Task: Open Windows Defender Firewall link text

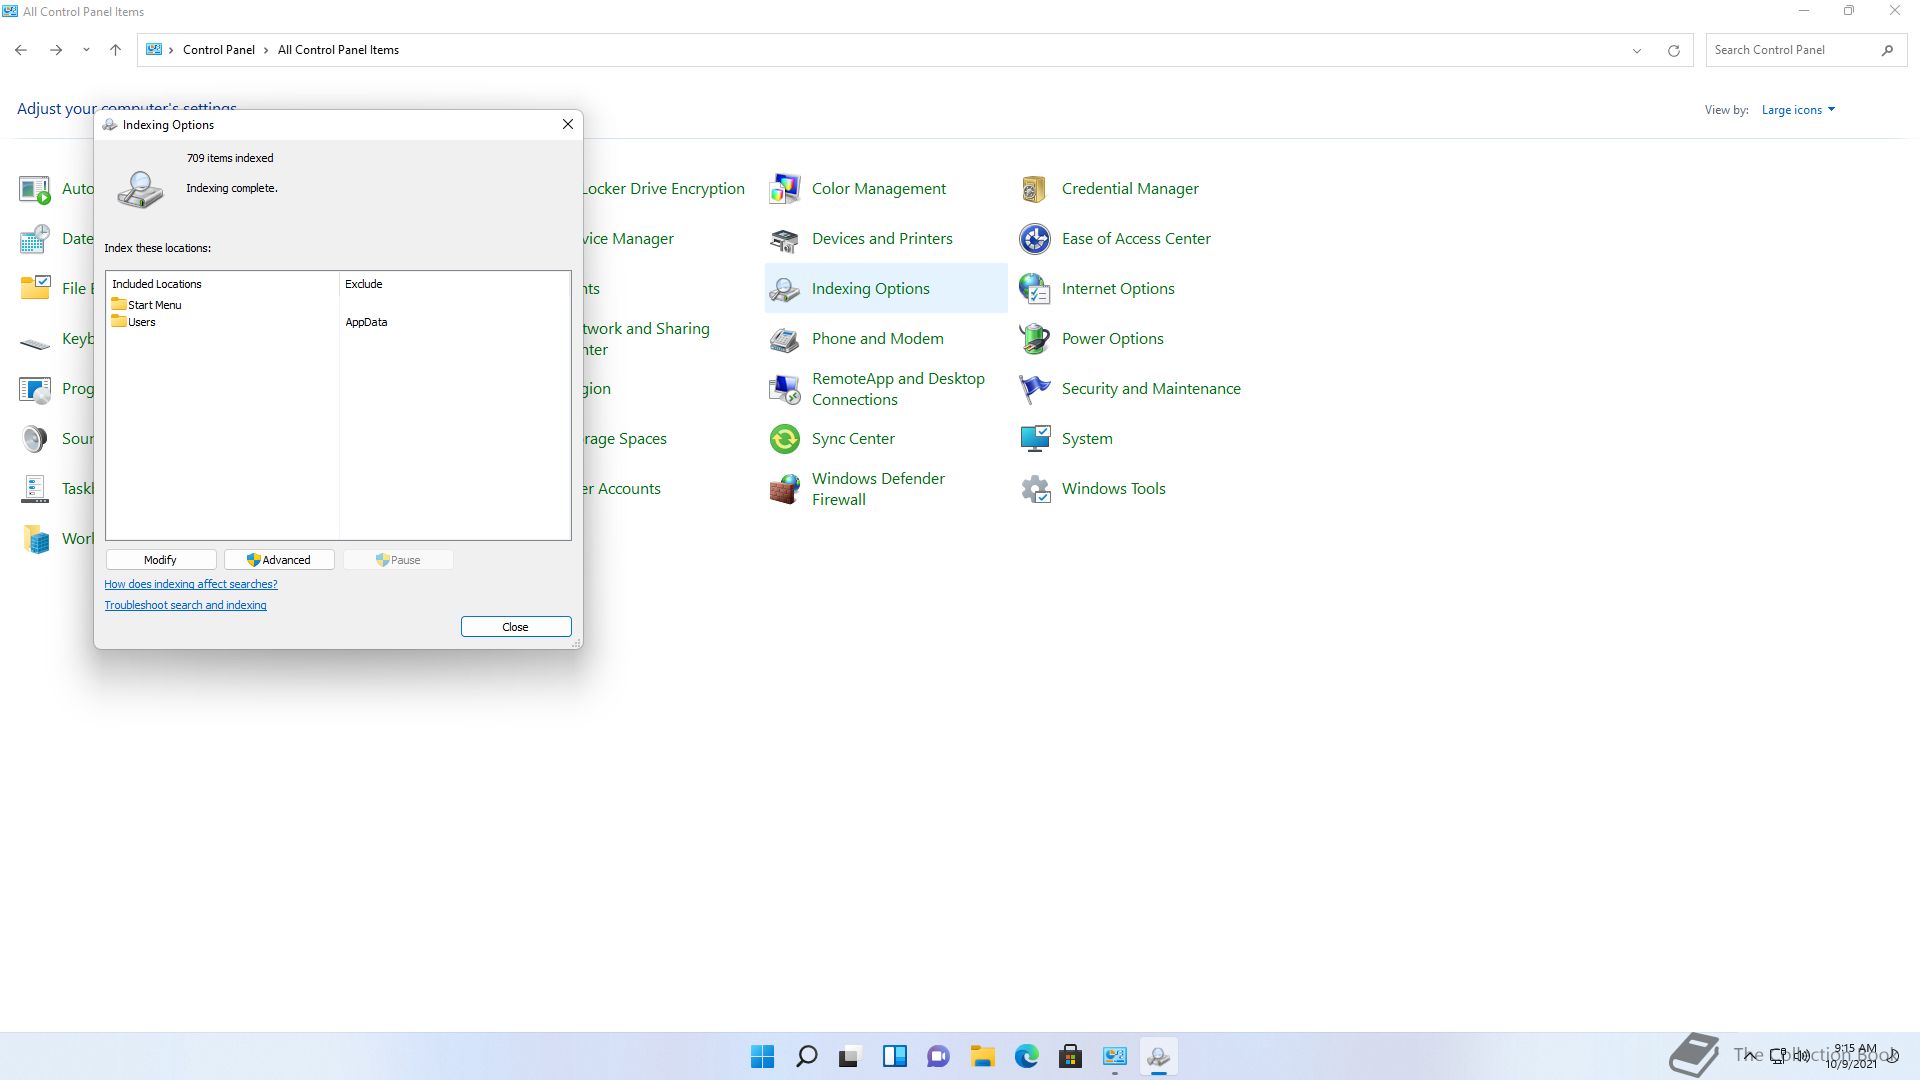Action: [878, 489]
